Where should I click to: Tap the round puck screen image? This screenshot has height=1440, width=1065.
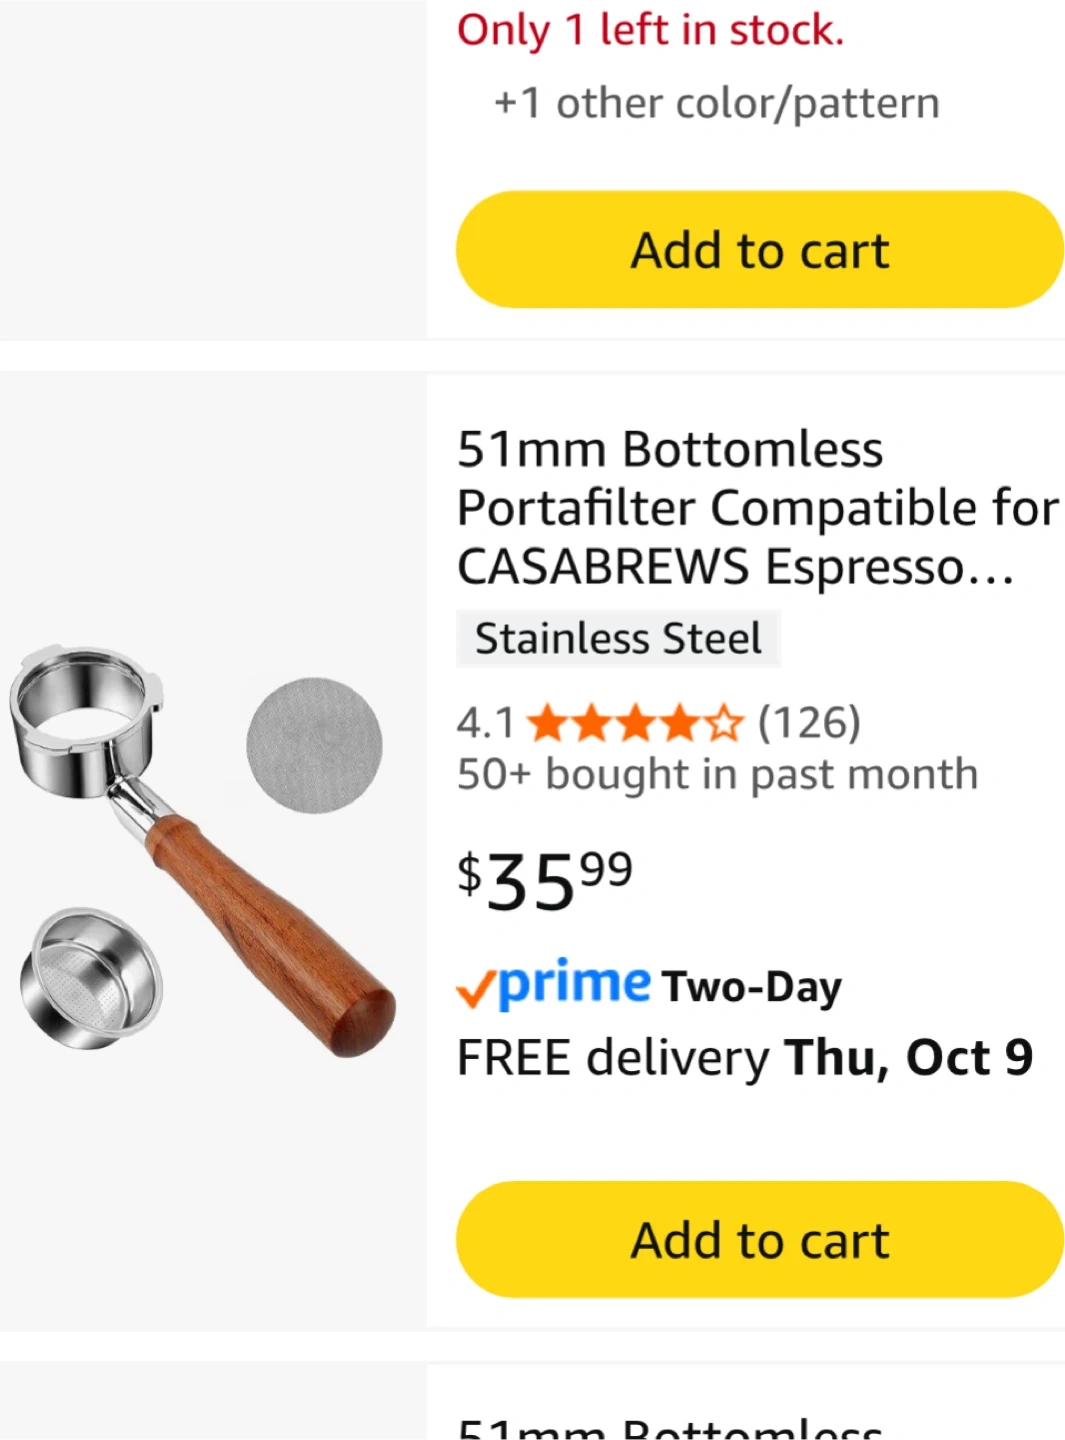tap(314, 746)
